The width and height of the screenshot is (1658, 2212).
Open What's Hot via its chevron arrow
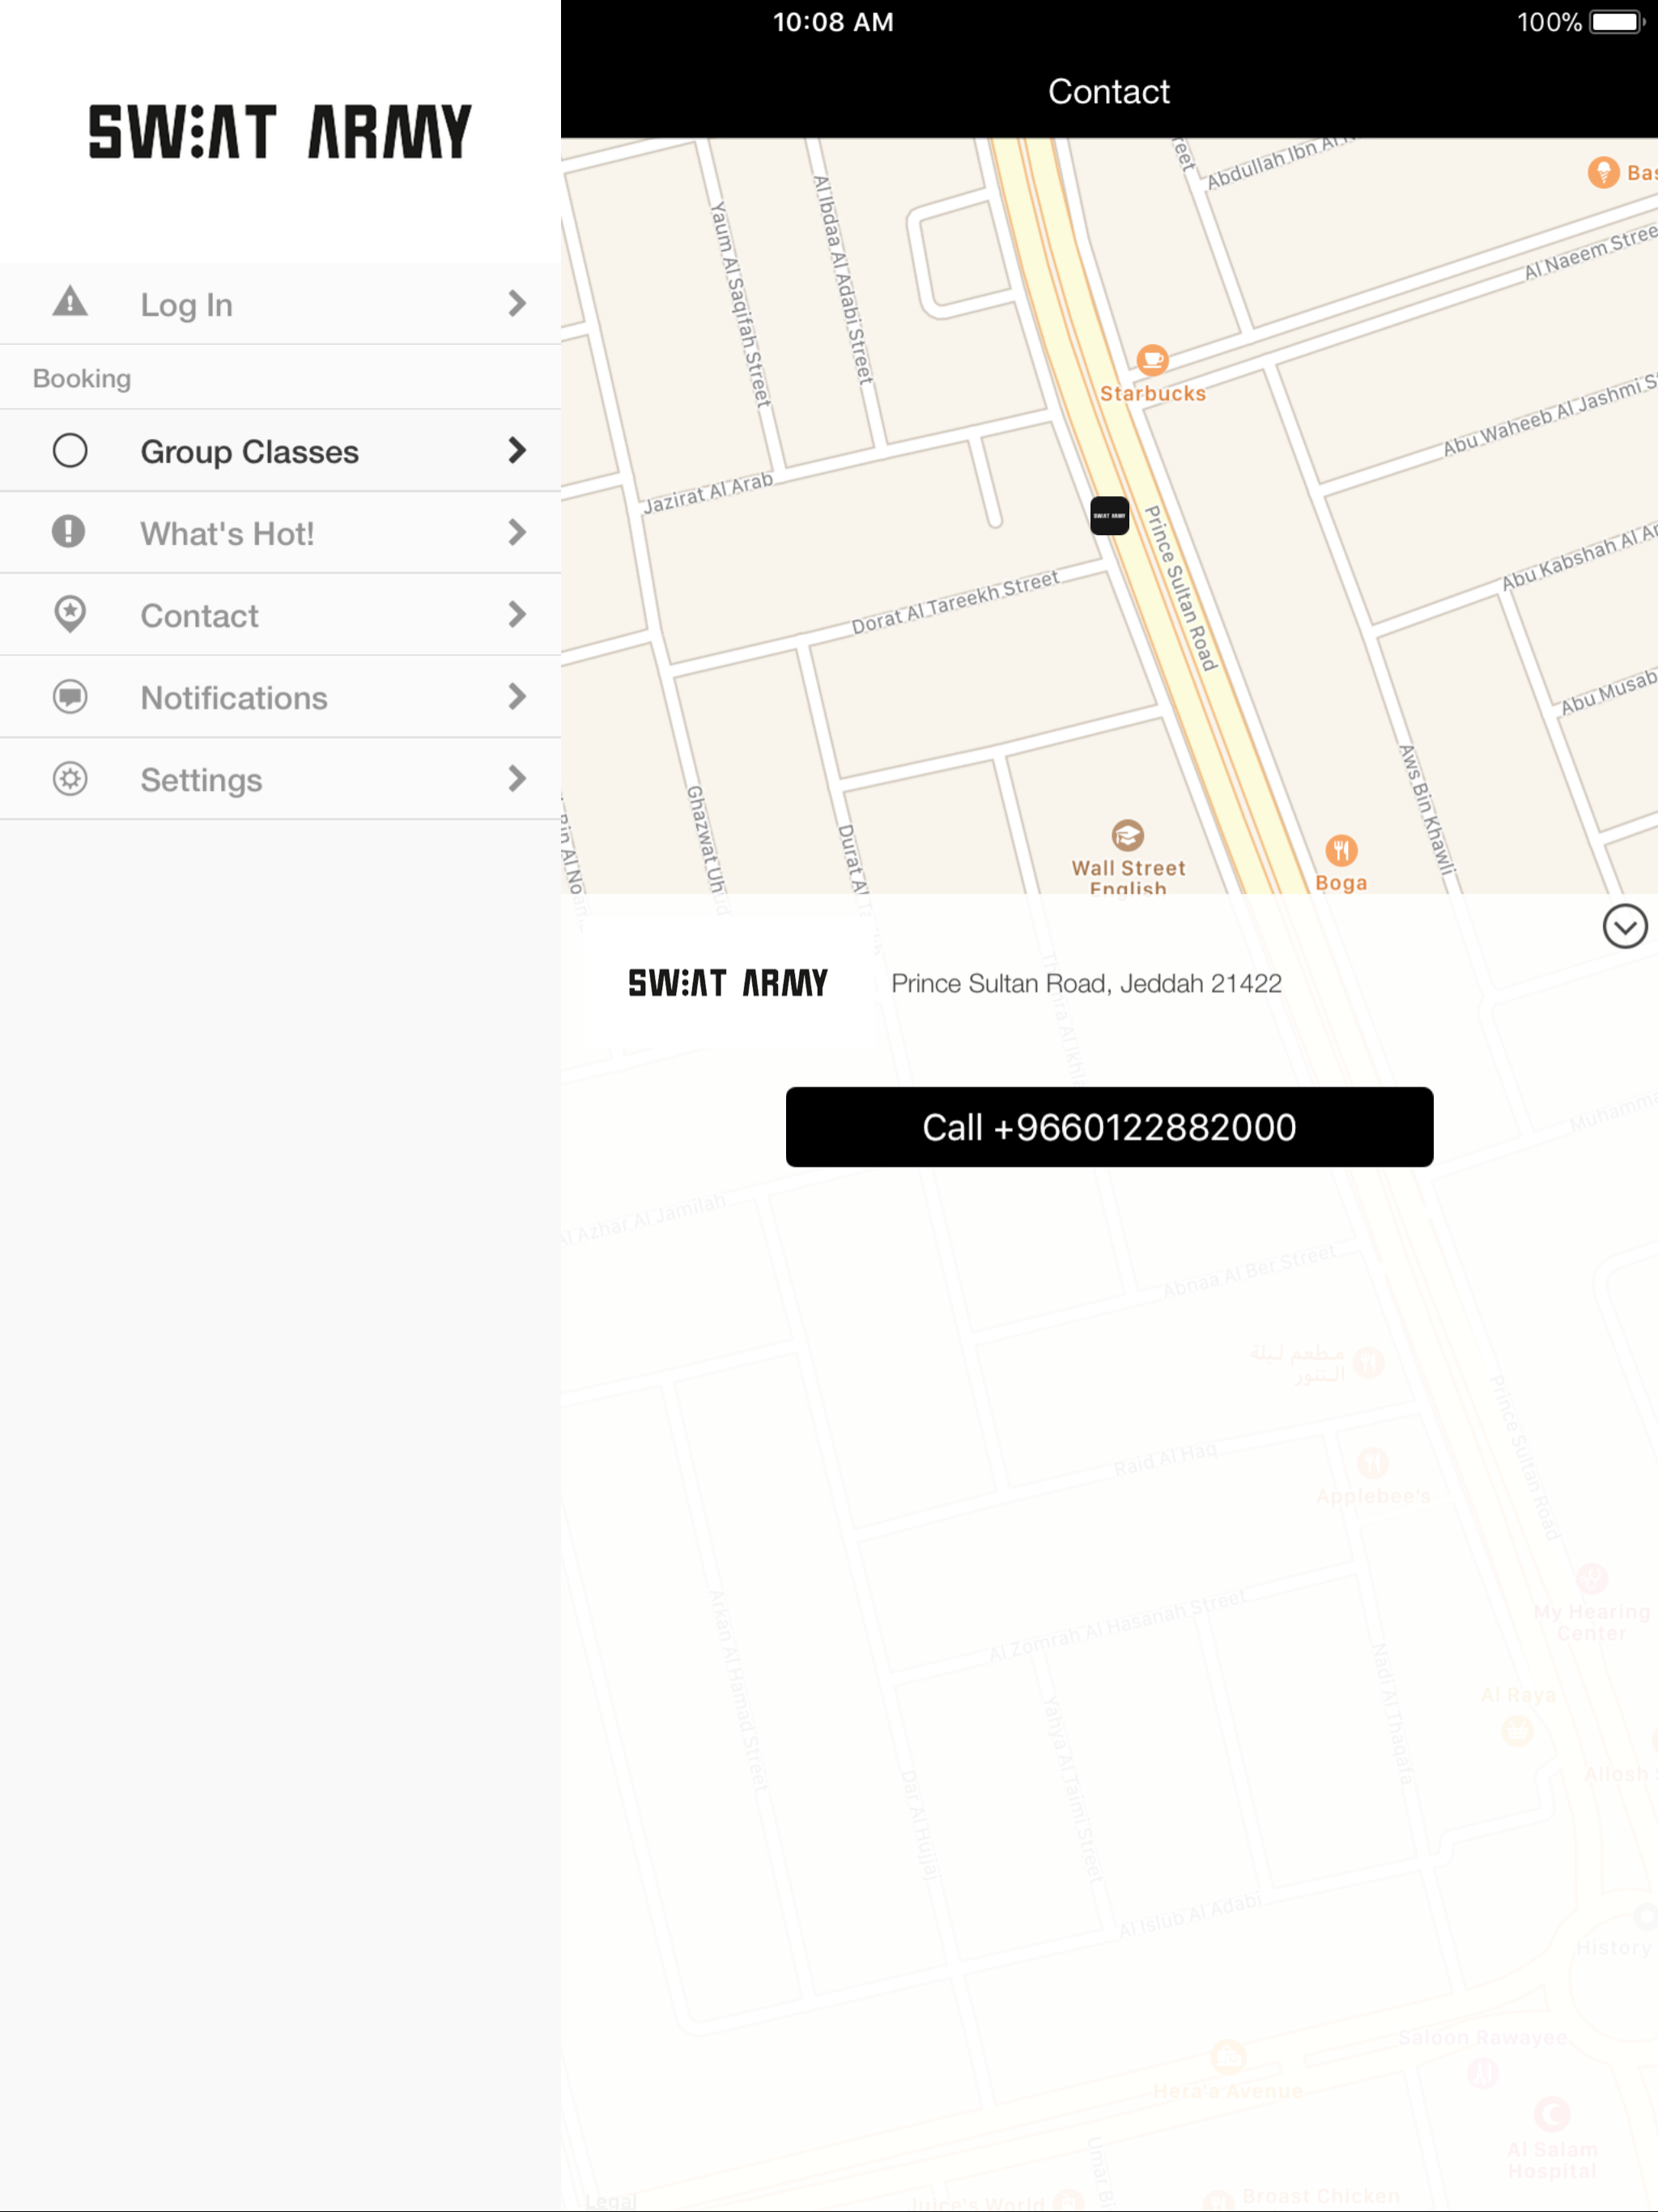[x=516, y=533]
